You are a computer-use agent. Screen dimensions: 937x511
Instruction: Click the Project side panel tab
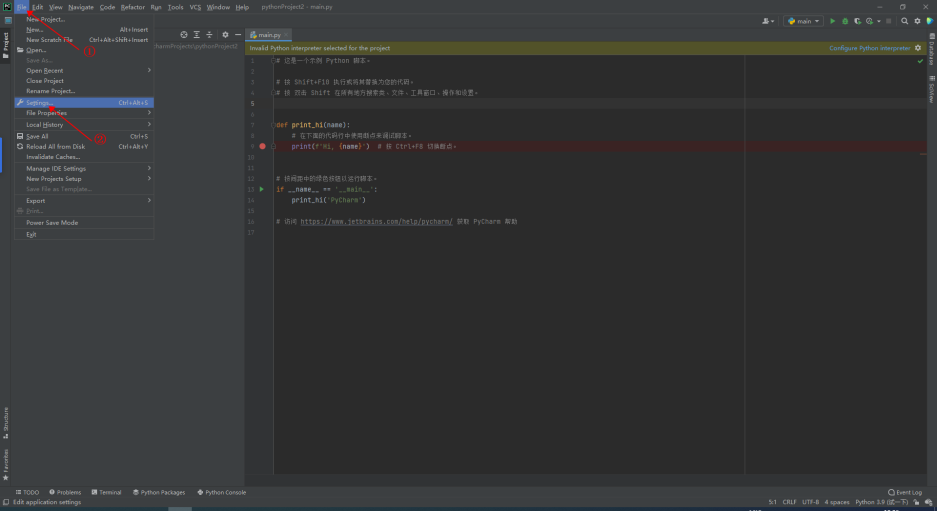(6, 45)
